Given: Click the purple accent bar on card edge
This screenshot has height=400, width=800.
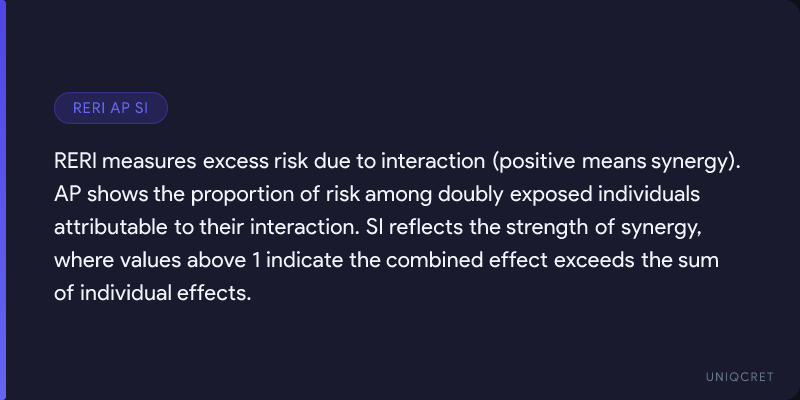Looking at the screenshot, I should (3, 200).
